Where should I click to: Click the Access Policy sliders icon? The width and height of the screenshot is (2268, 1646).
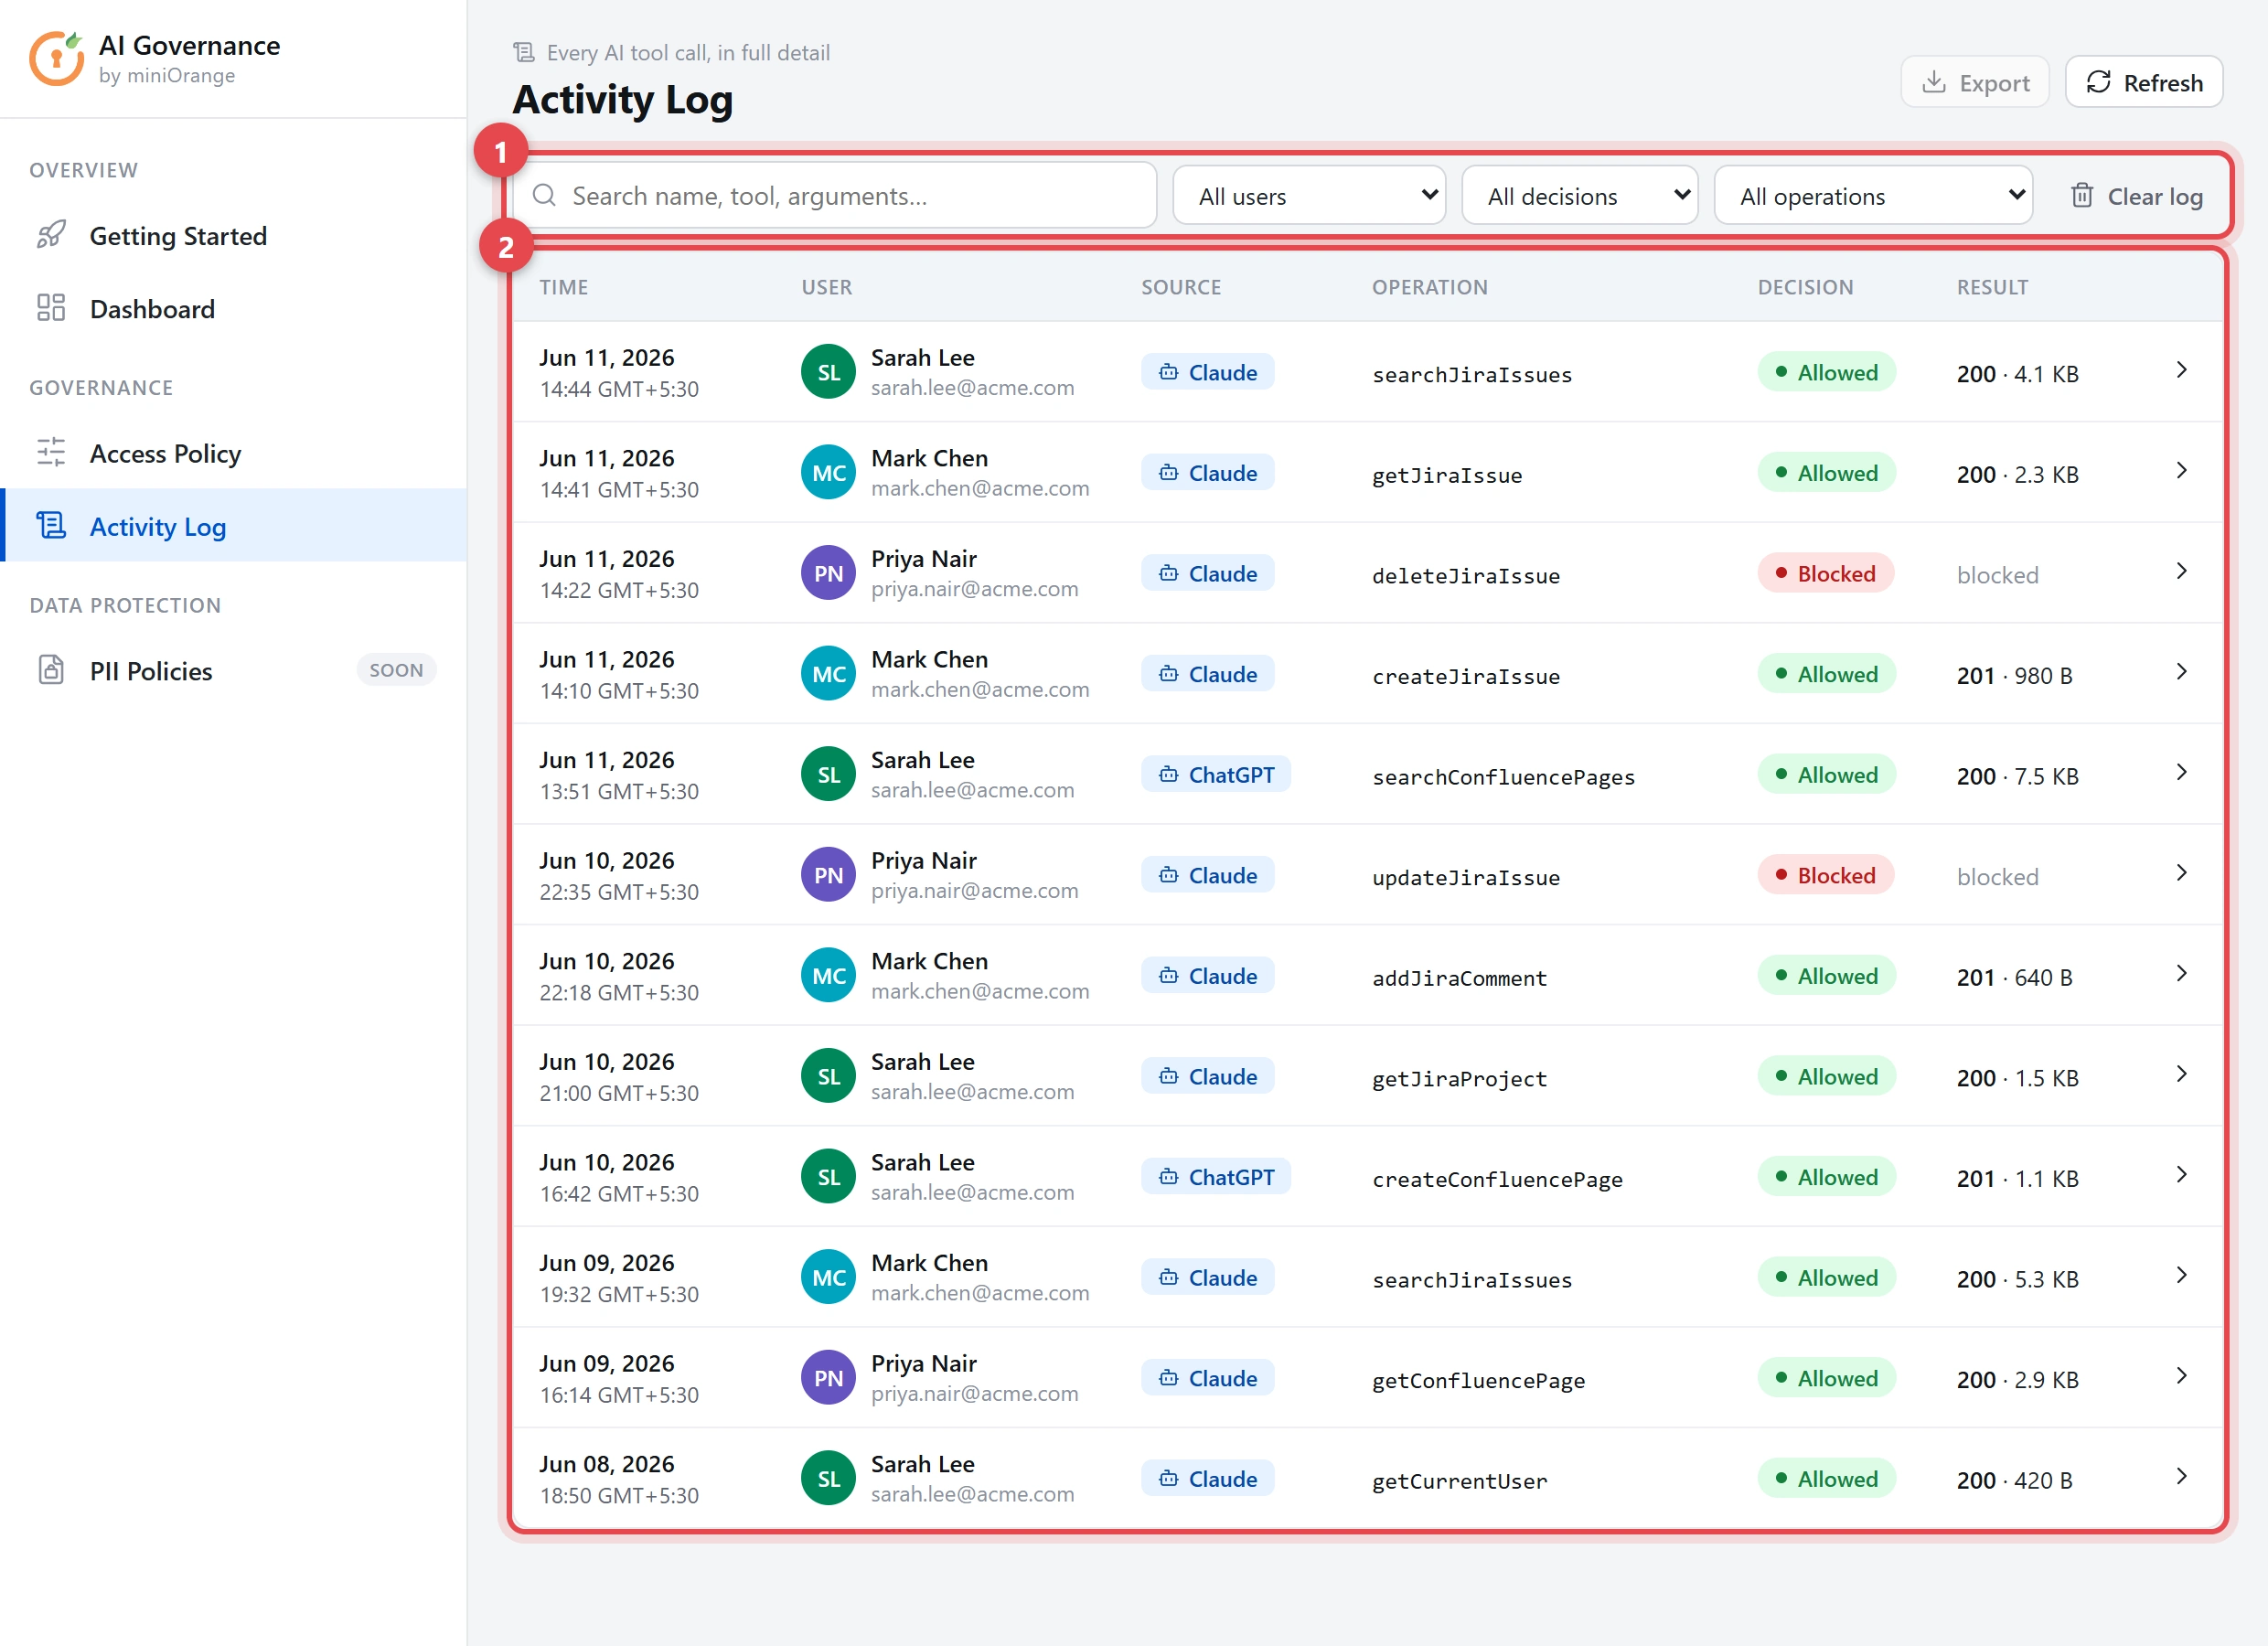(x=51, y=453)
